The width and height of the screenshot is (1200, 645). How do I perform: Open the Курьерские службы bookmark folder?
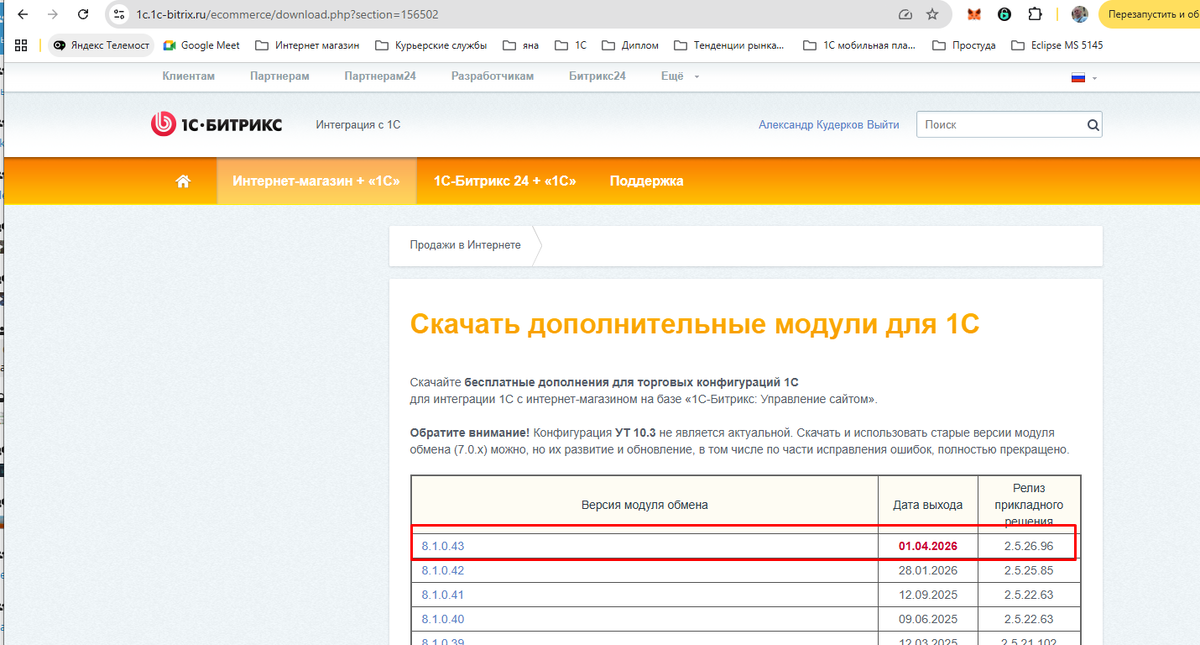click(x=430, y=45)
